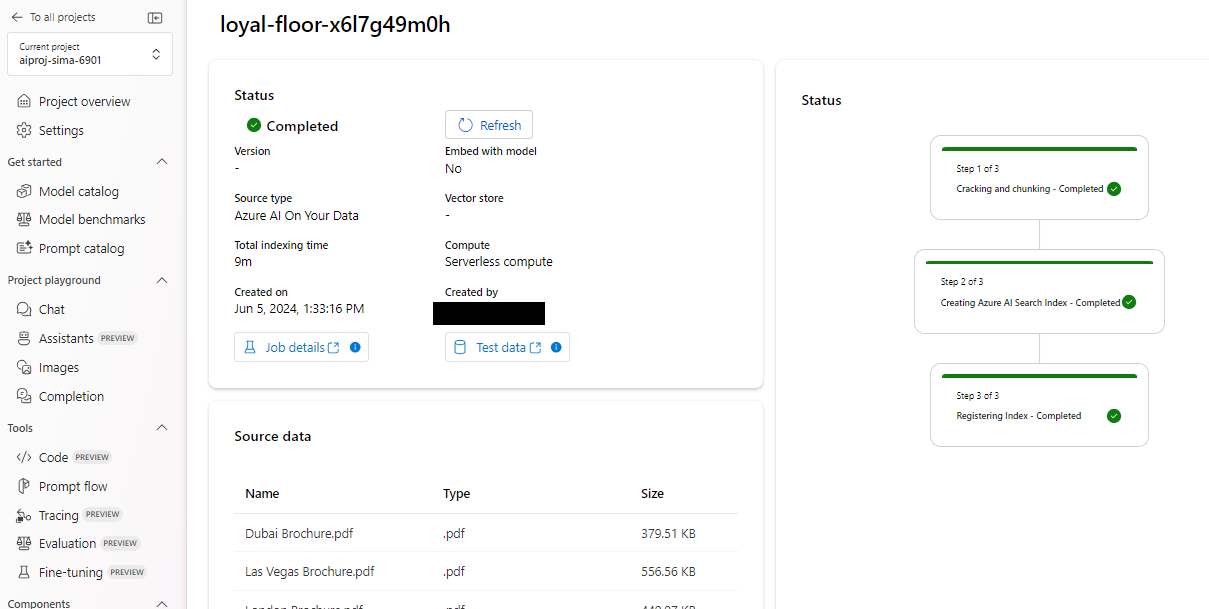Image resolution: width=1209 pixels, height=609 pixels.
Task: Click 'To all projects' link text
Action: coord(63,17)
